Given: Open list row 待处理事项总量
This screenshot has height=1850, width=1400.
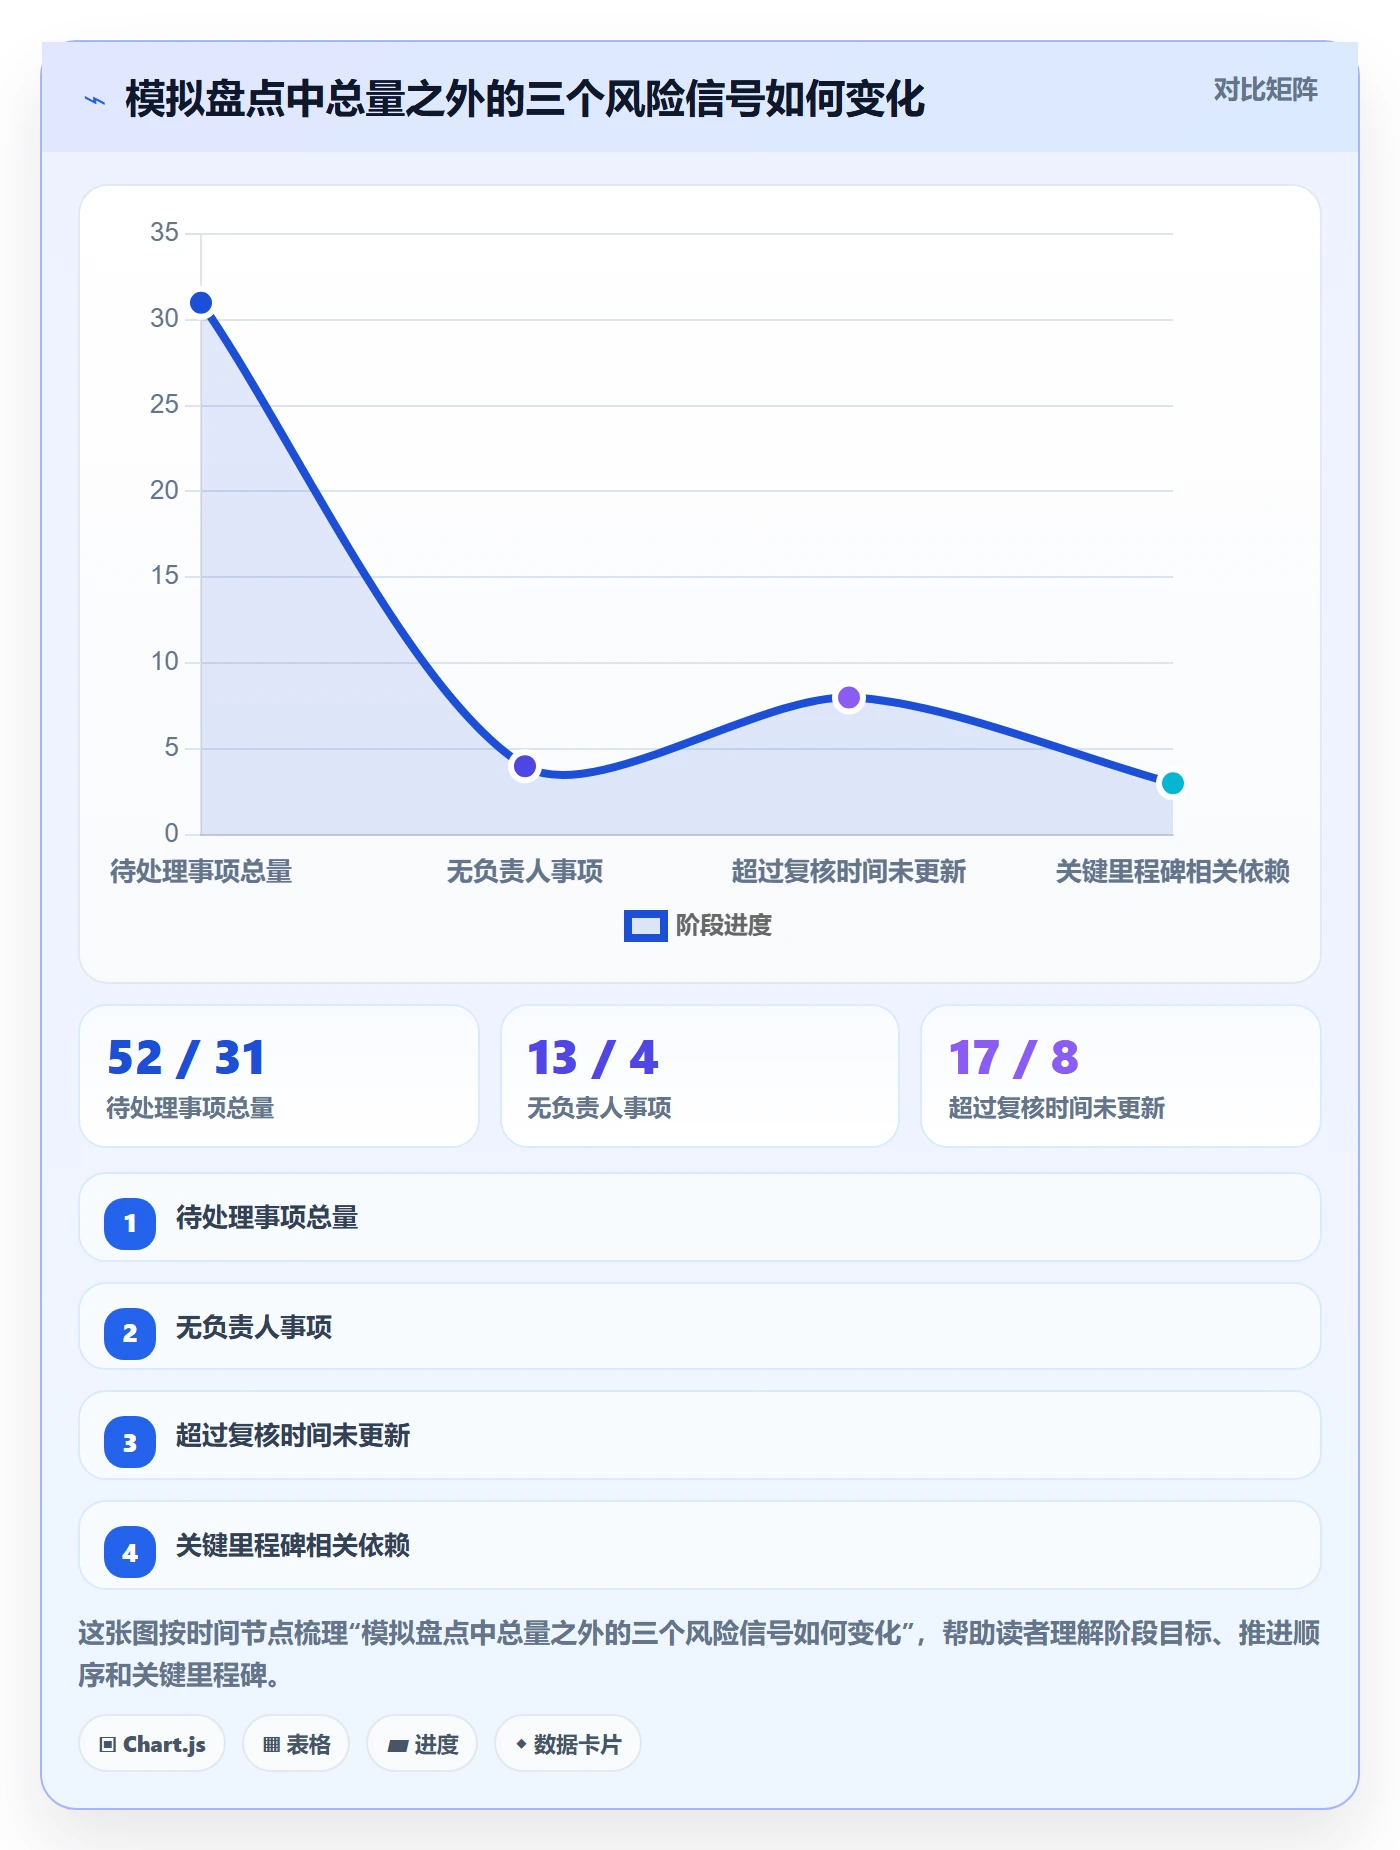Looking at the screenshot, I should (700, 1217).
